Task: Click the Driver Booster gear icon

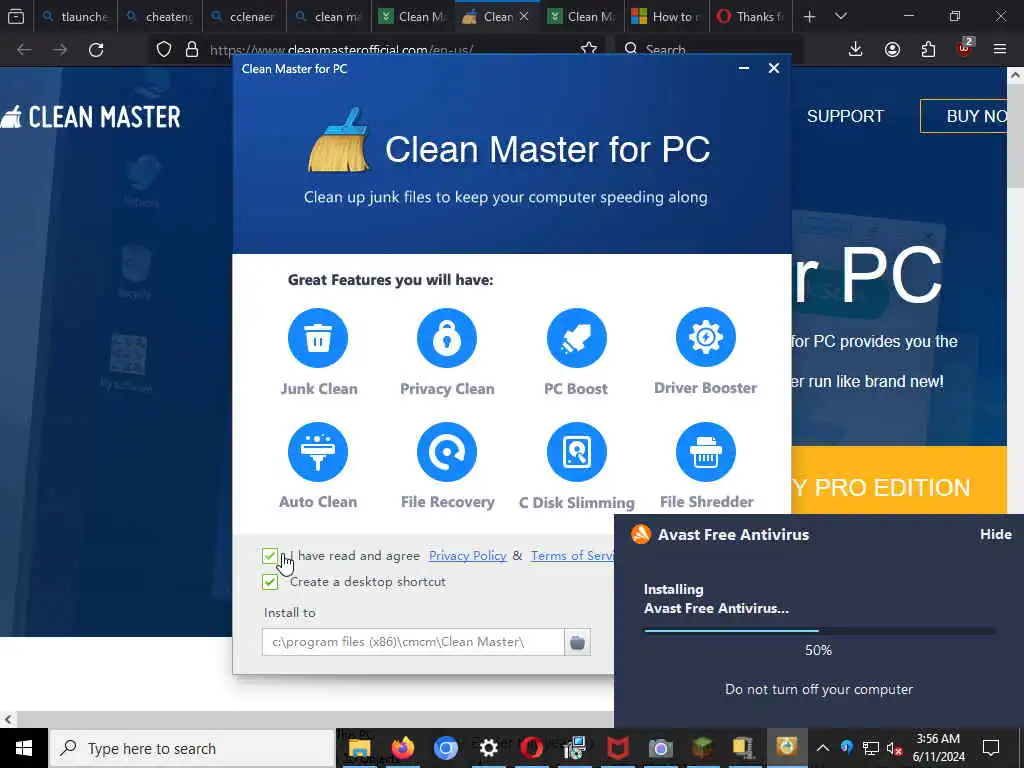Action: pyautogui.click(x=705, y=338)
